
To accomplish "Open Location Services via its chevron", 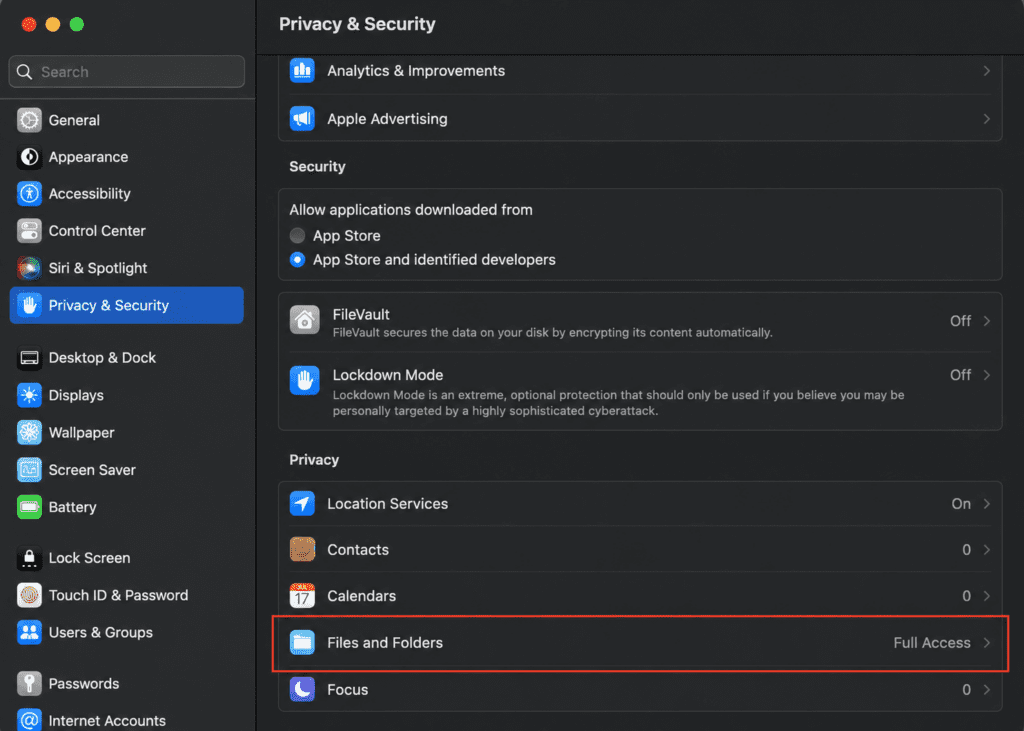I will tap(986, 504).
